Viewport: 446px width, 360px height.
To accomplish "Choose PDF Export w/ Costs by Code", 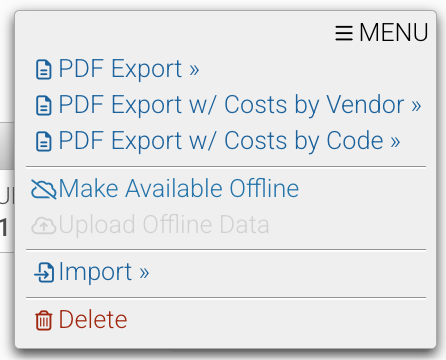I will [218, 141].
